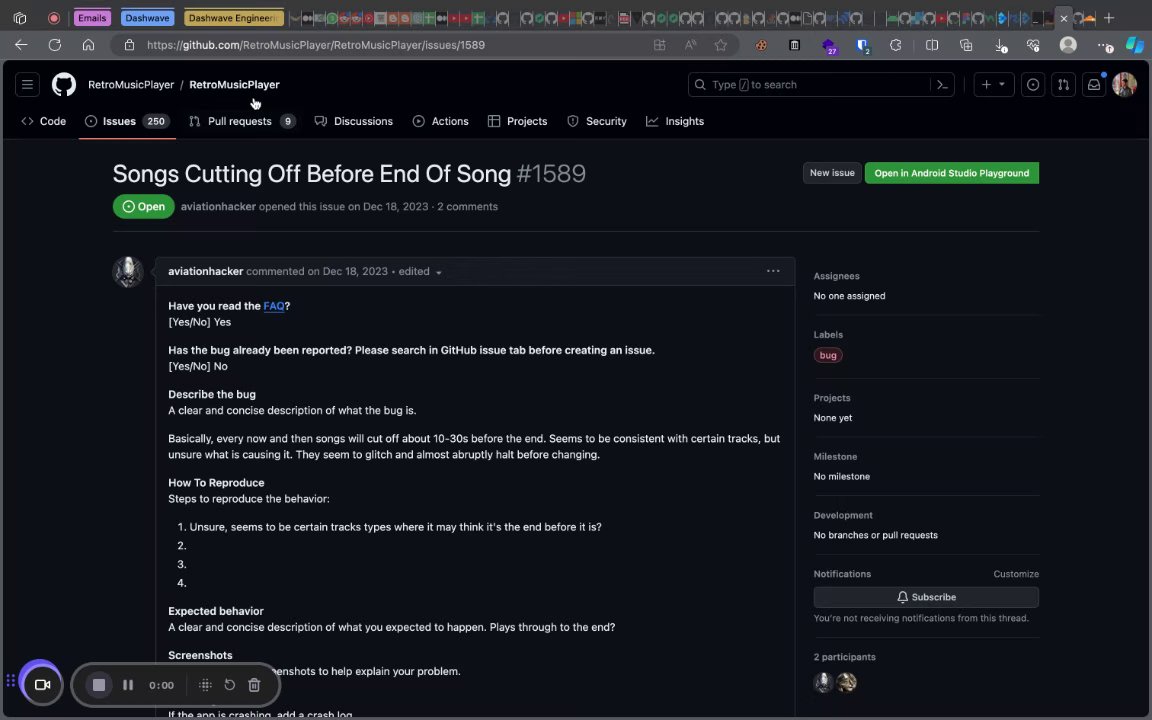Subscribe to thread notifications
The width and height of the screenshot is (1152, 720).
click(926, 597)
